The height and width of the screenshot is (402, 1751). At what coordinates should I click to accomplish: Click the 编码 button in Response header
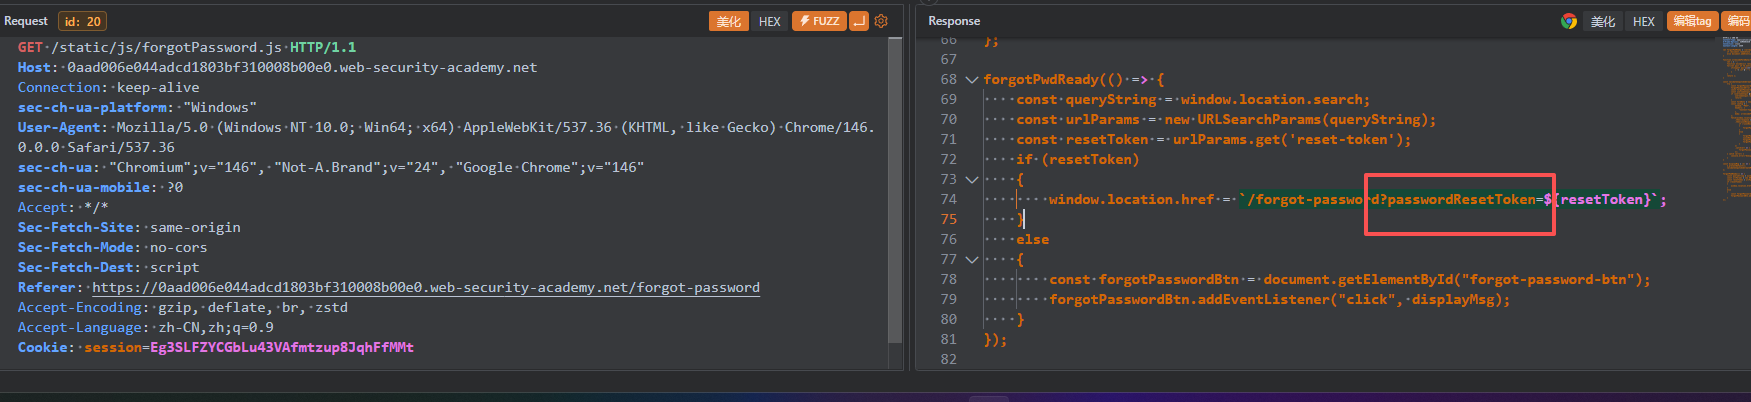(x=1738, y=21)
